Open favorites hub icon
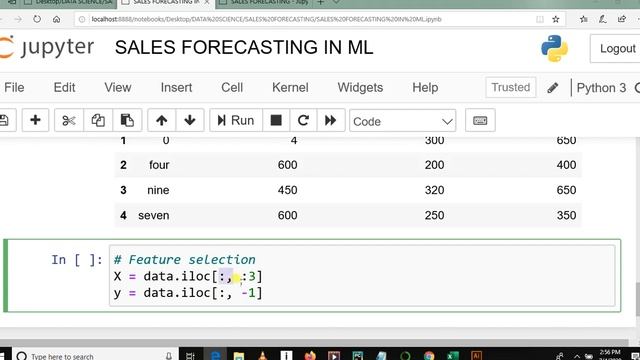 [x=584, y=19]
